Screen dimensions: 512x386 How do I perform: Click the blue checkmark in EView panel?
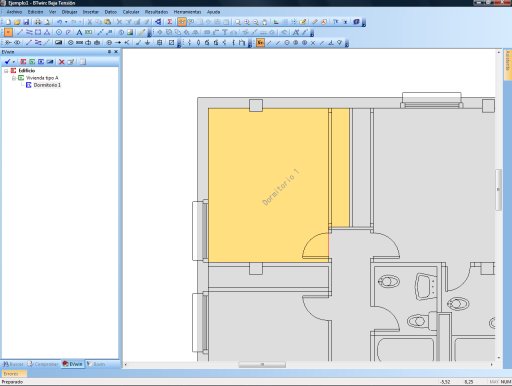tap(7, 62)
